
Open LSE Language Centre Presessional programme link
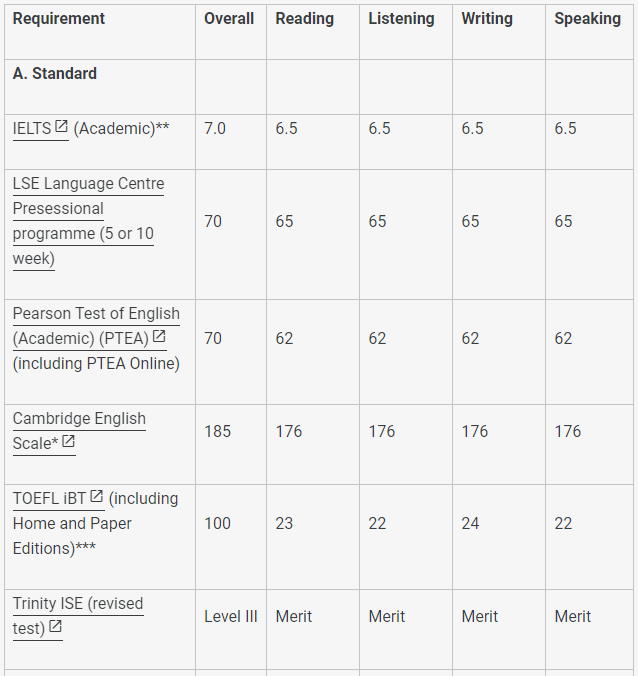point(88,221)
